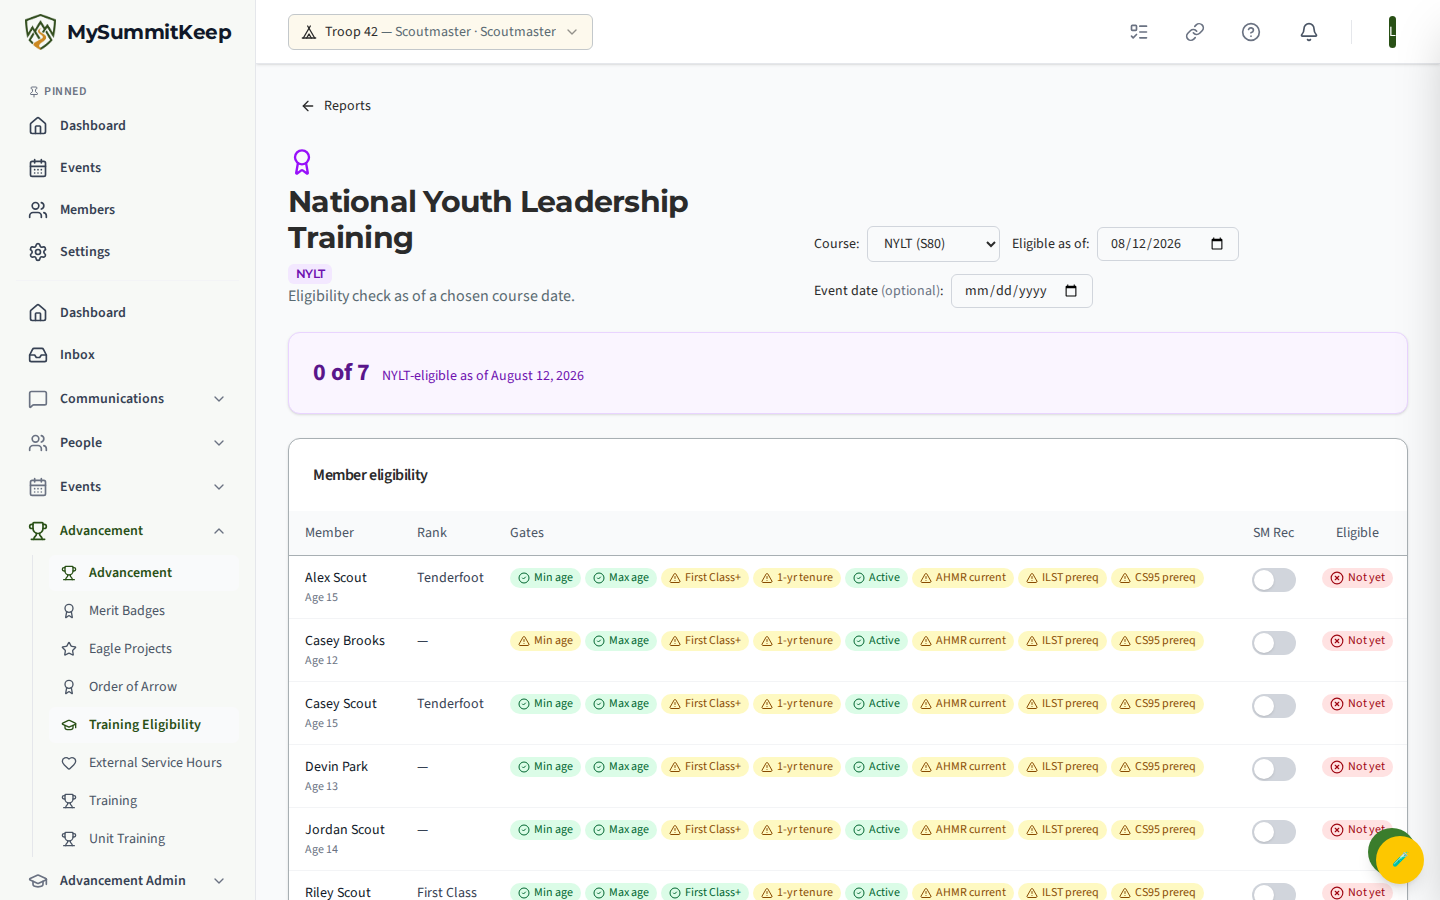1440x900 pixels.
Task: Click the Advancement Admin graduation cap icon
Action: click(38, 881)
